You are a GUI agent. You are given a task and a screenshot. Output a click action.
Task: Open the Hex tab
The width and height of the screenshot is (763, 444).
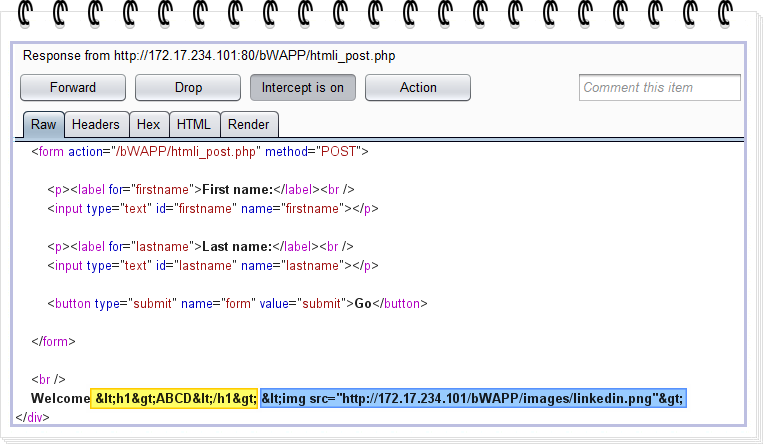(148, 125)
